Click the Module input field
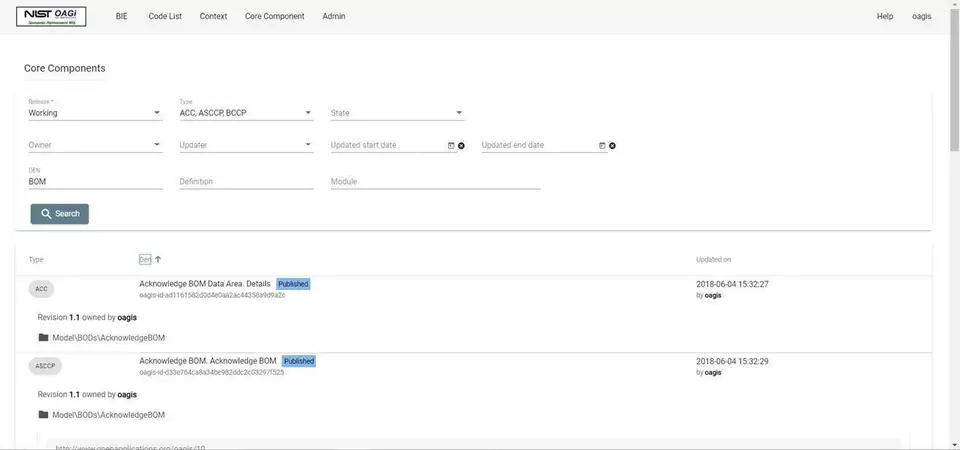Screen dimensions: 960x450 435,182
